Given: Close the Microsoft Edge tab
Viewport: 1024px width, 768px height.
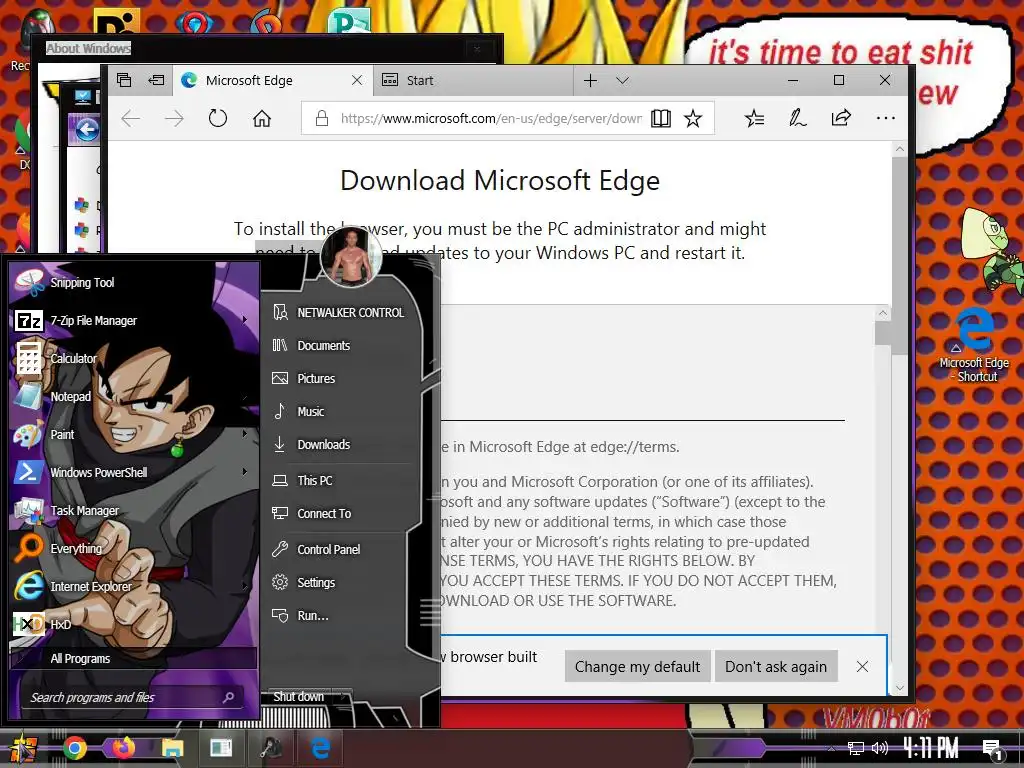Looking at the screenshot, I should click(357, 80).
